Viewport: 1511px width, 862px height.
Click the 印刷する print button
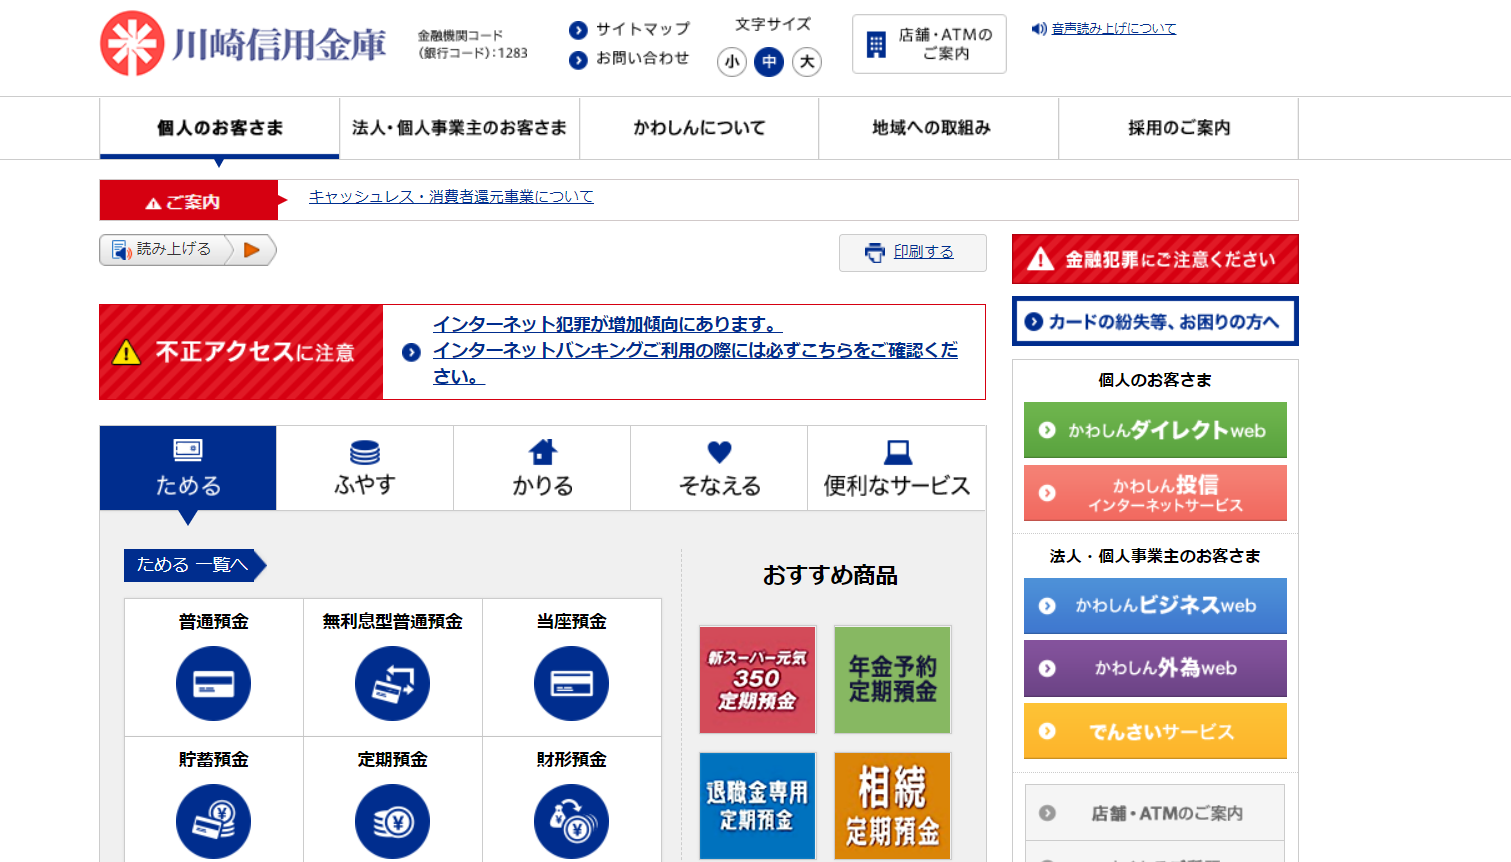pos(913,252)
